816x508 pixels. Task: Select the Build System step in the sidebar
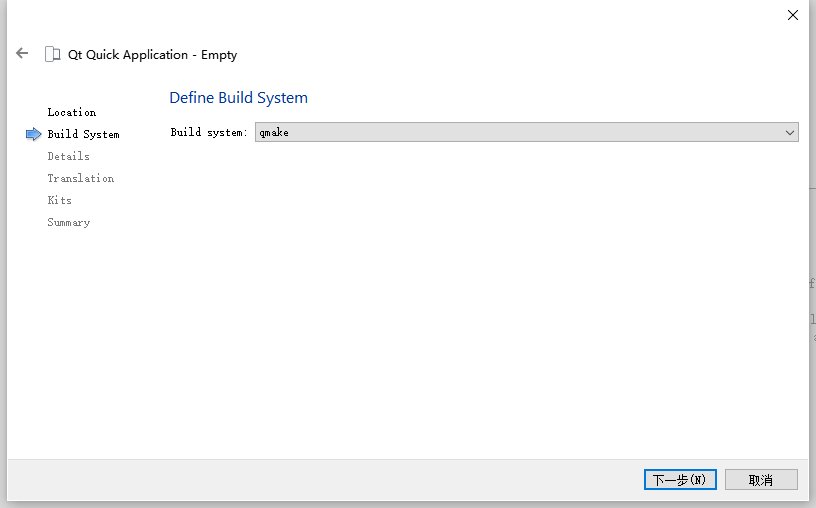[x=83, y=134]
